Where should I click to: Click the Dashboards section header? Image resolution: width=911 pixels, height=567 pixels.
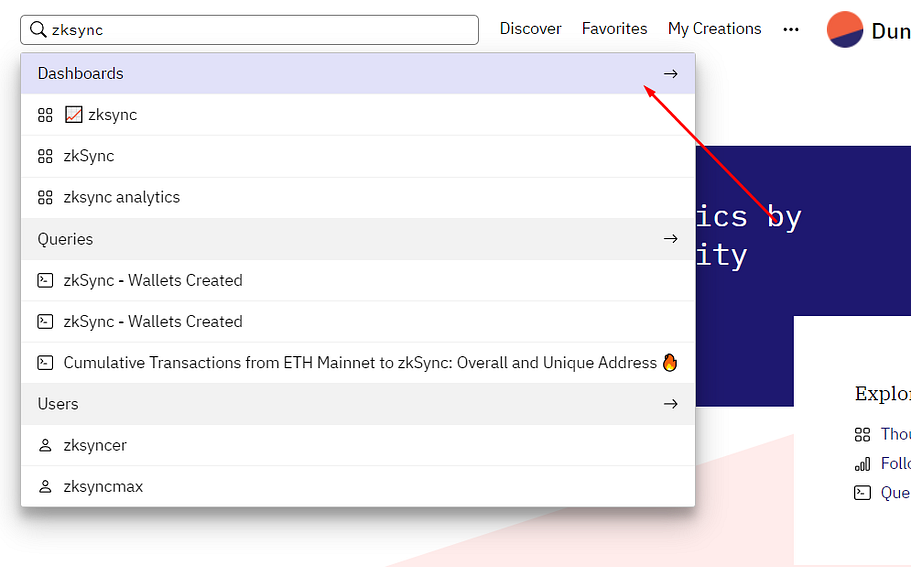pos(358,74)
